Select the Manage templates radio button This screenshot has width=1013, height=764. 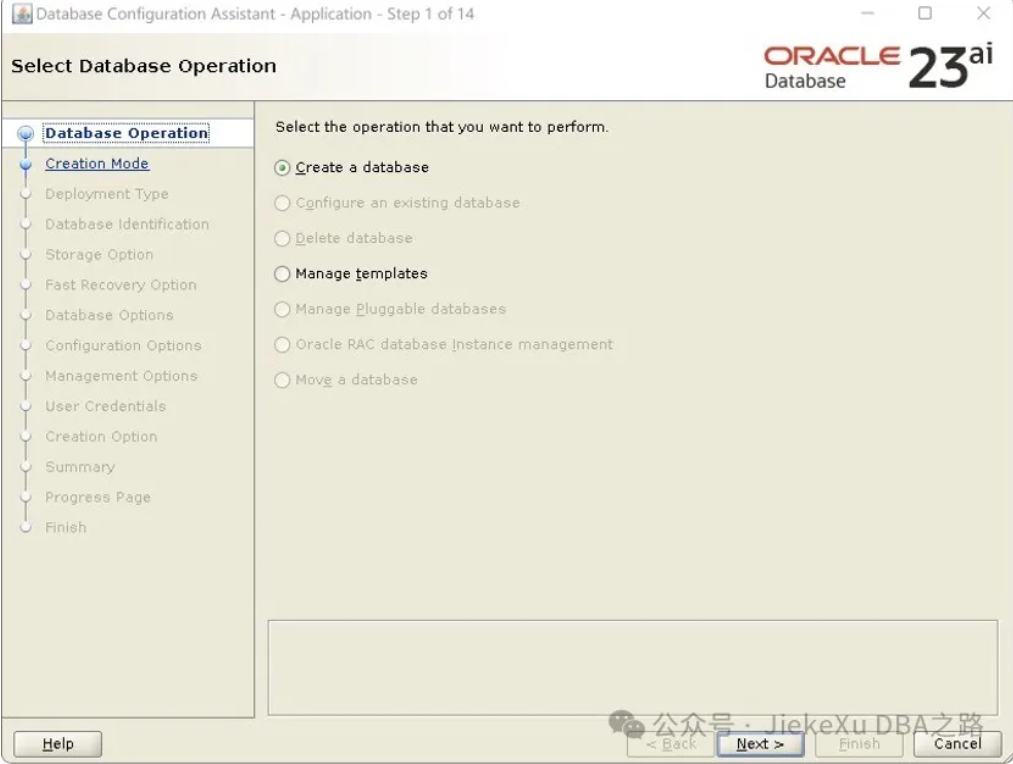tap(282, 274)
